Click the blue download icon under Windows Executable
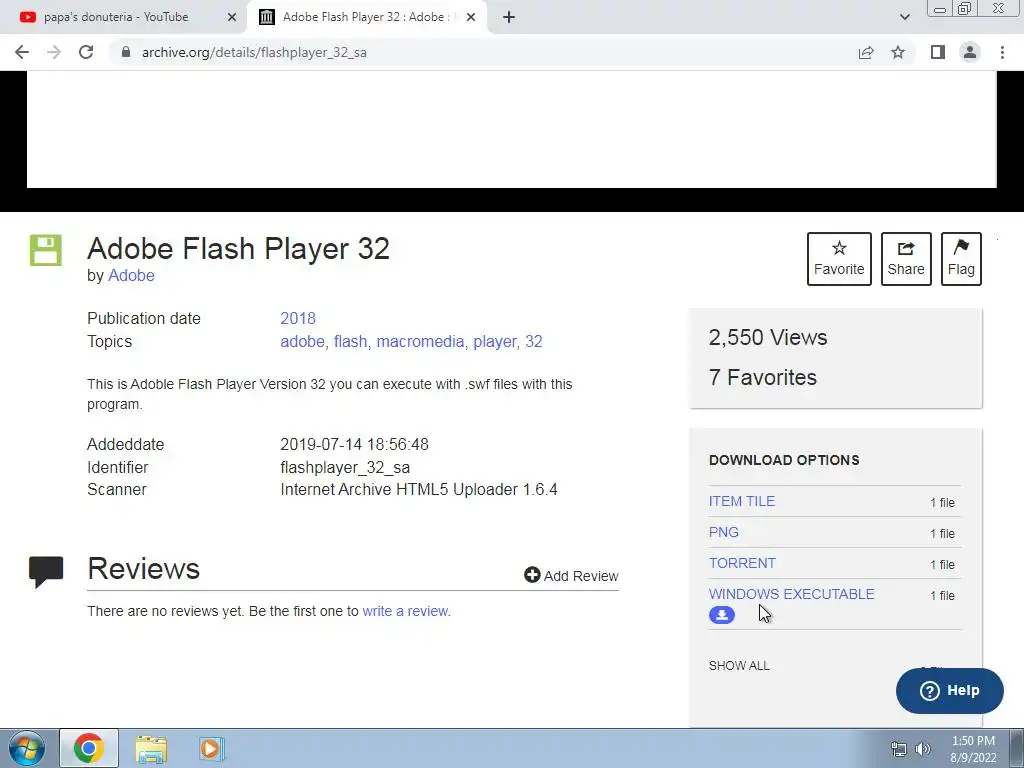This screenshot has width=1024, height=768. [x=722, y=615]
